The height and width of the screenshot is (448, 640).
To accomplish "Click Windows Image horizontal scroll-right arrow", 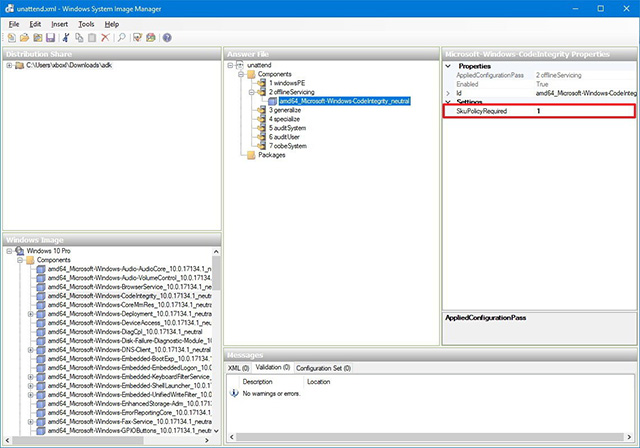I will click(207, 440).
